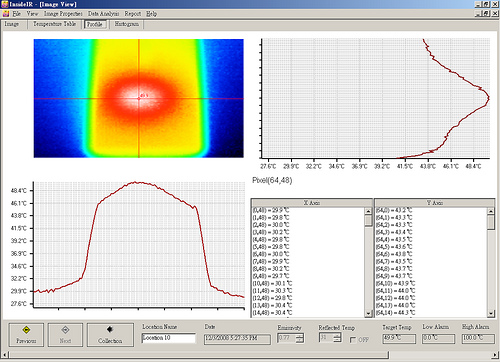
Task: Open the View menu
Action: tap(32, 14)
